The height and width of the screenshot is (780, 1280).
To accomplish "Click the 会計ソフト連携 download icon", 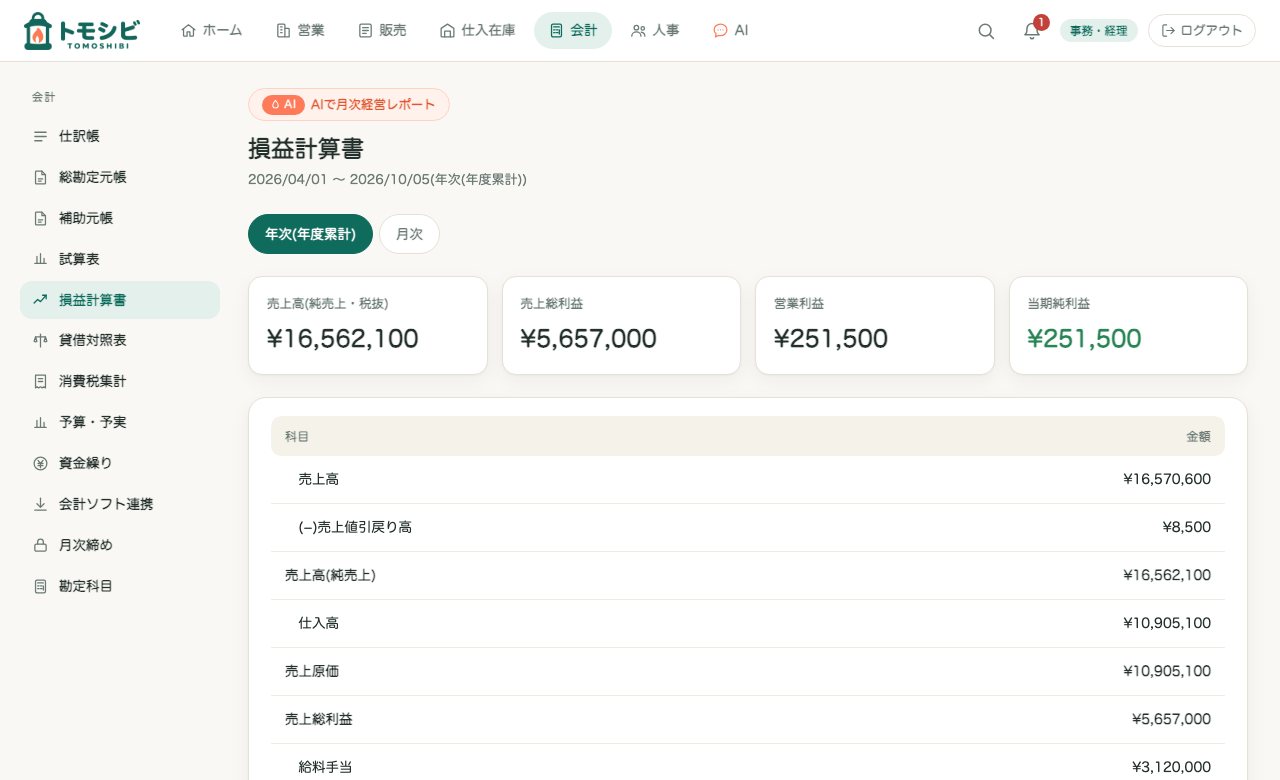I will pos(41,504).
